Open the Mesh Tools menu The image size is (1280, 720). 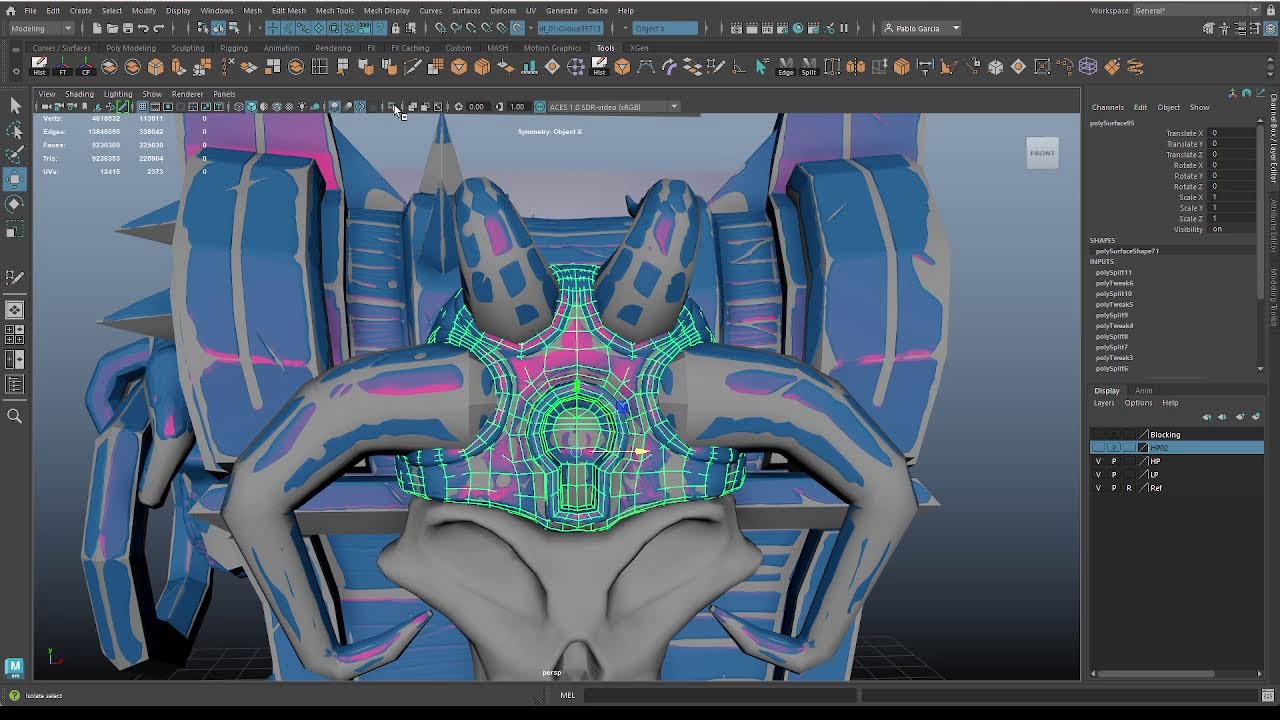334,10
